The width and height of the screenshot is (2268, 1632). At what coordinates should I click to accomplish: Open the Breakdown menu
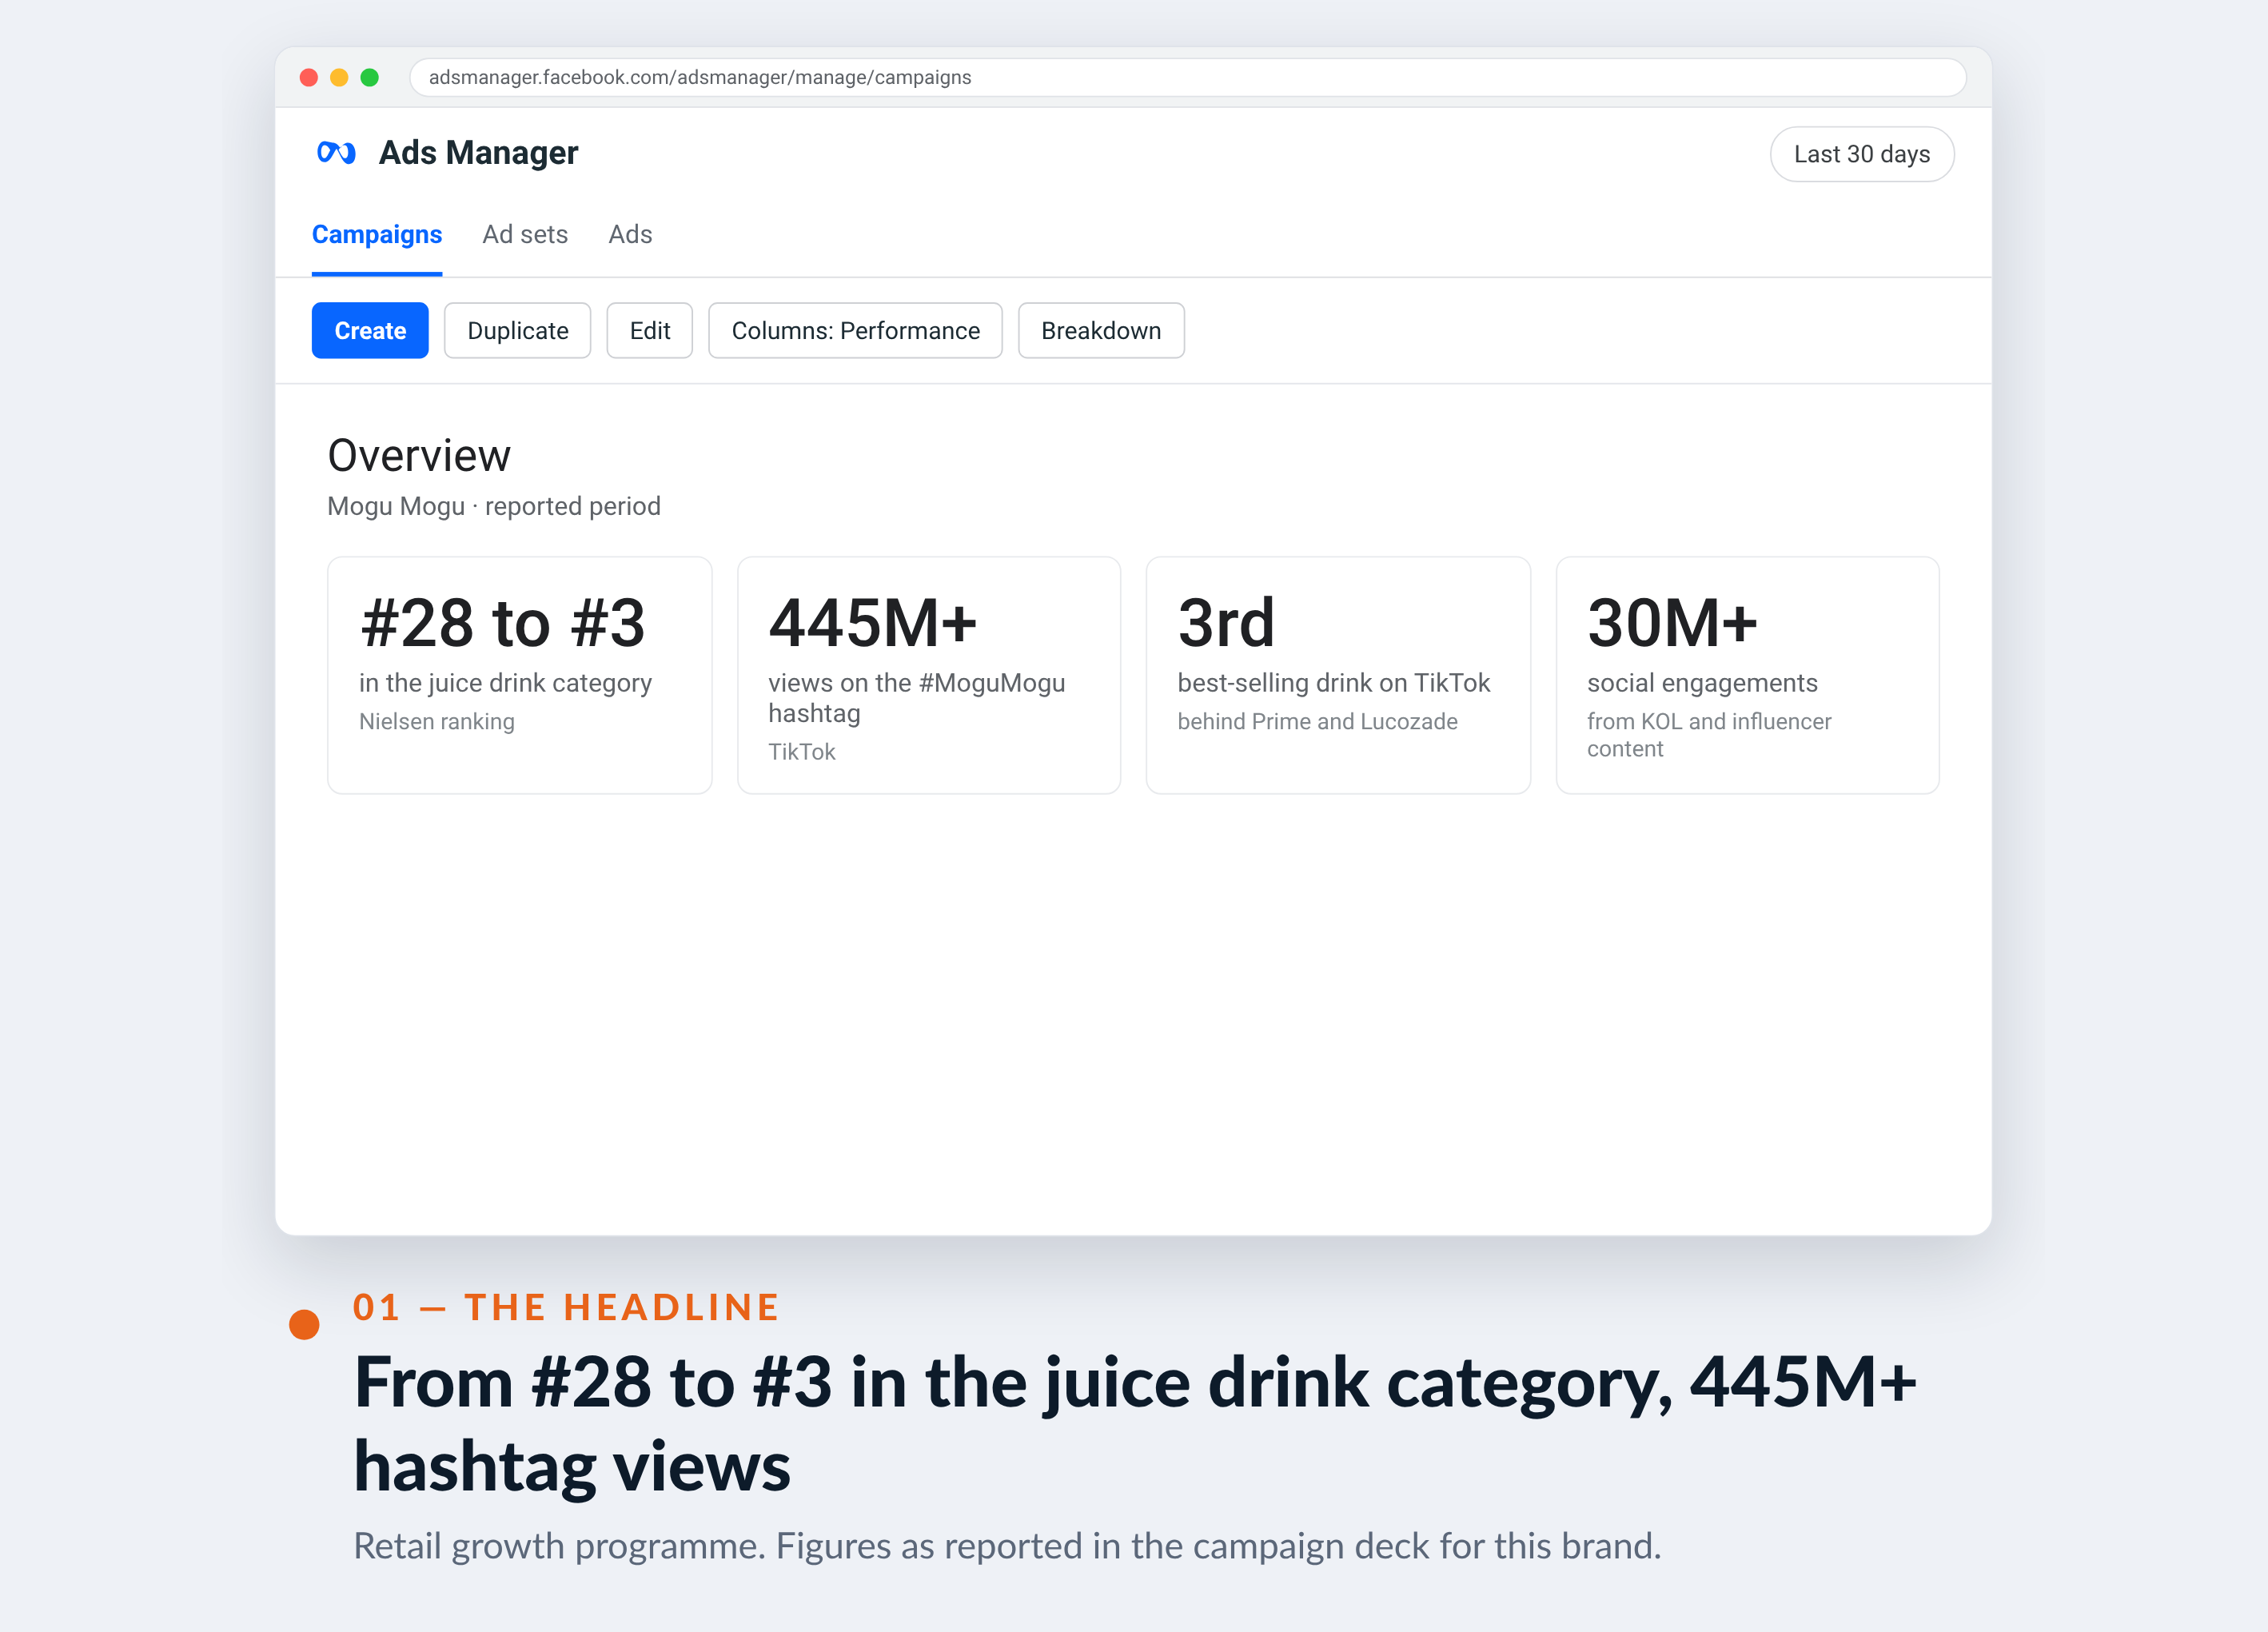pyautogui.click(x=1101, y=330)
